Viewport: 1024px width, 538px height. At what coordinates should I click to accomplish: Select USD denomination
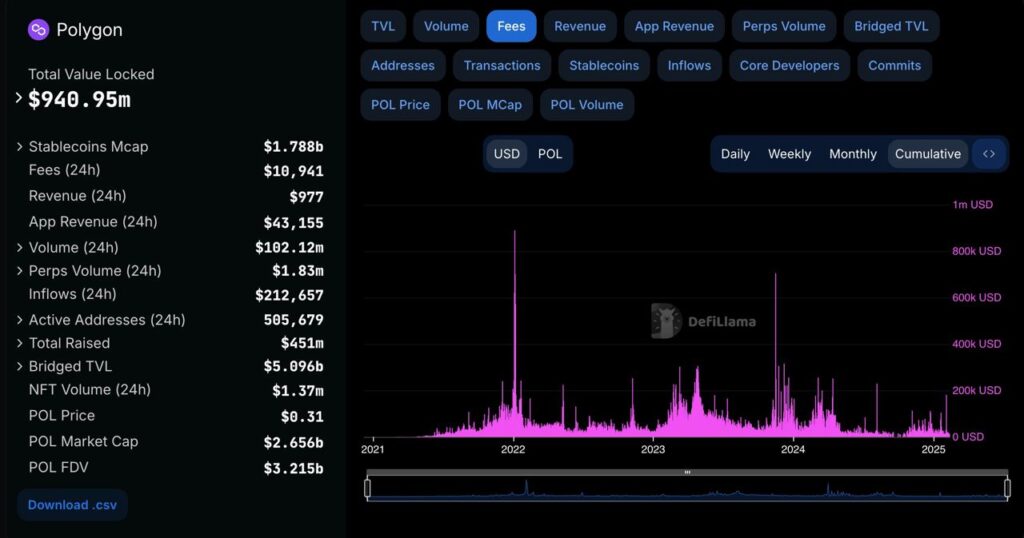click(506, 154)
